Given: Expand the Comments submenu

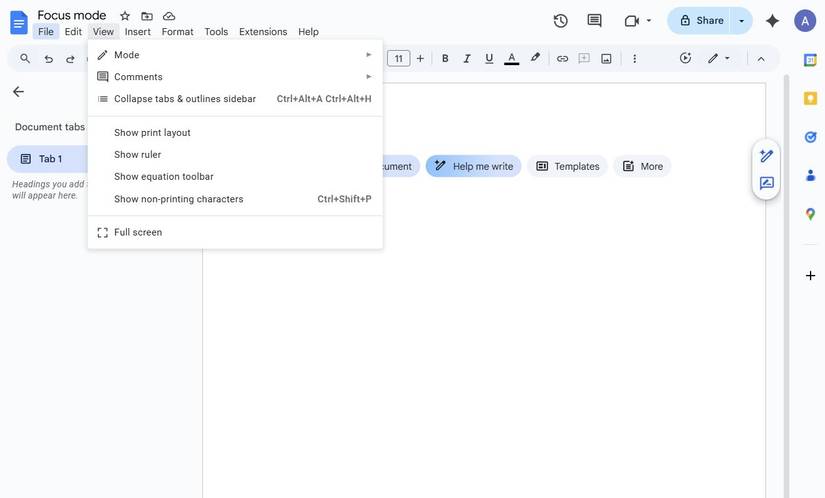Looking at the screenshot, I should pos(235,77).
